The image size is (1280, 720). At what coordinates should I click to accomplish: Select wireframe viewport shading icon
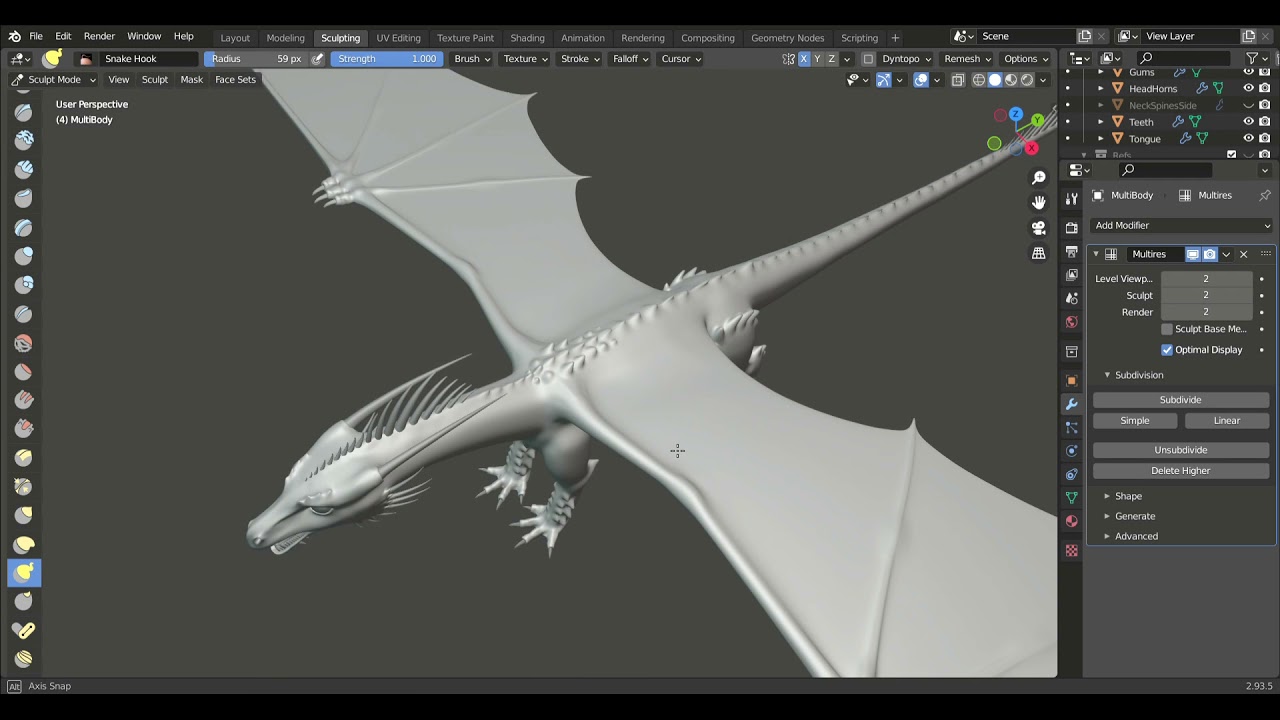979,80
